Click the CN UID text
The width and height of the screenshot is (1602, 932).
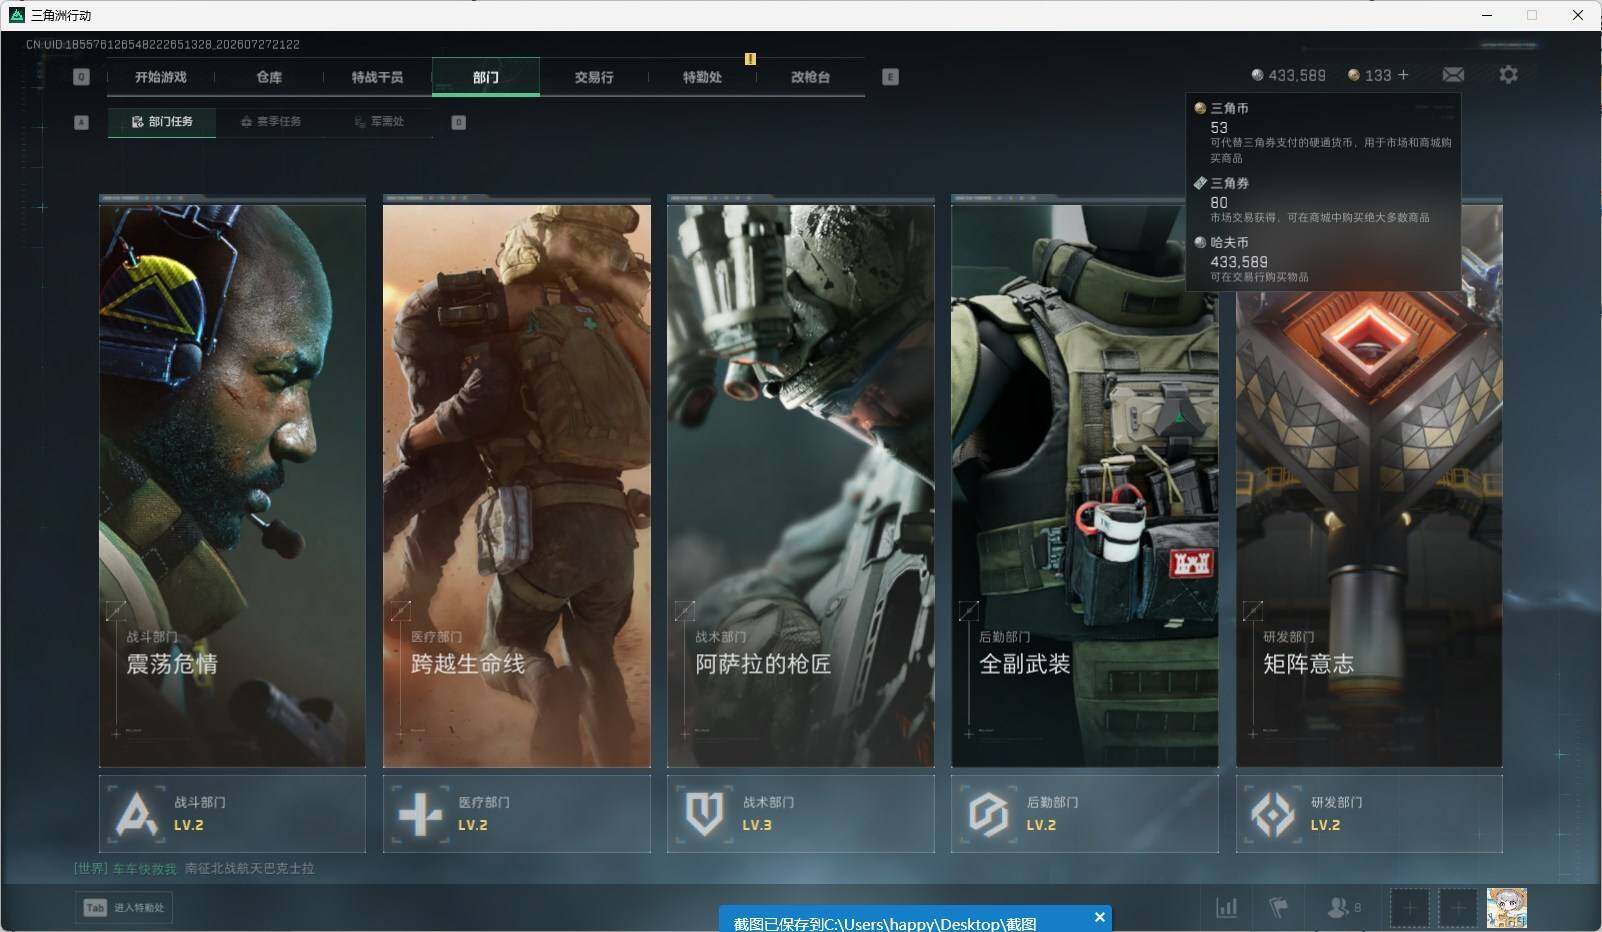tap(163, 45)
